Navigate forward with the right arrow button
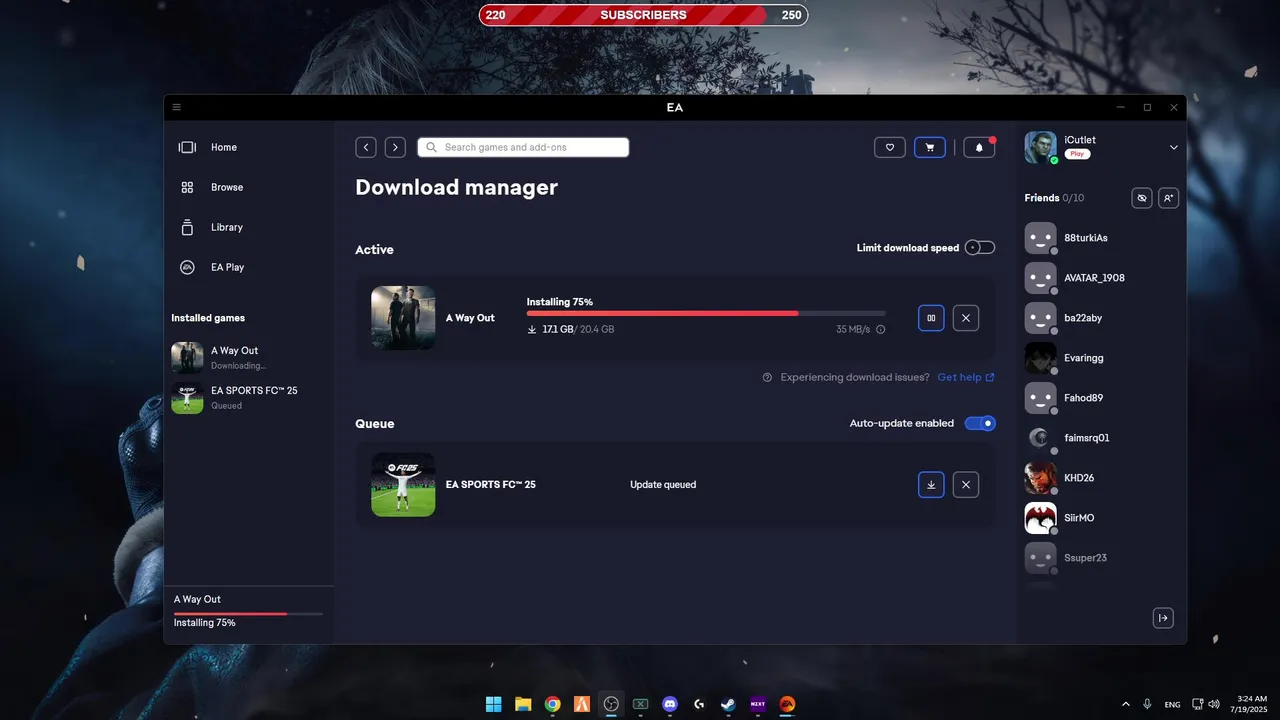Screen dimensions: 1280x720 point(395,147)
